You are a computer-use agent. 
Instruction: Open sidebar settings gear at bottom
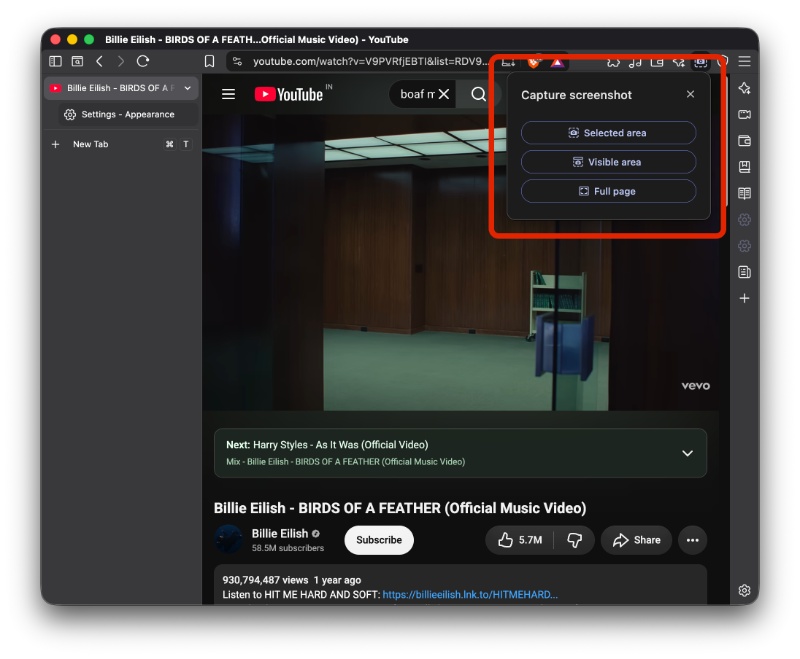pyautogui.click(x=744, y=591)
